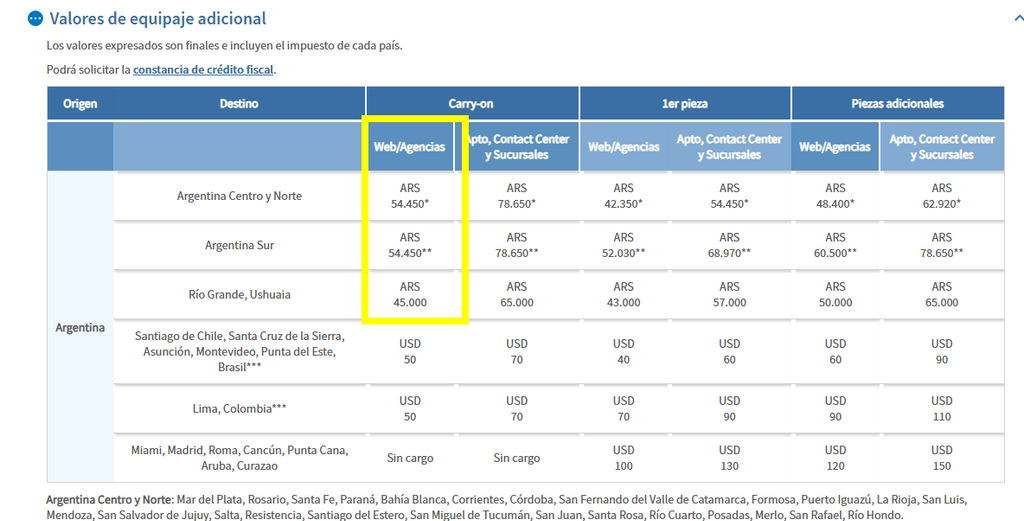This screenshot has width=1024, height=521.
Task: Click USD 150 value in Miami row
Action: pos(942,458)
